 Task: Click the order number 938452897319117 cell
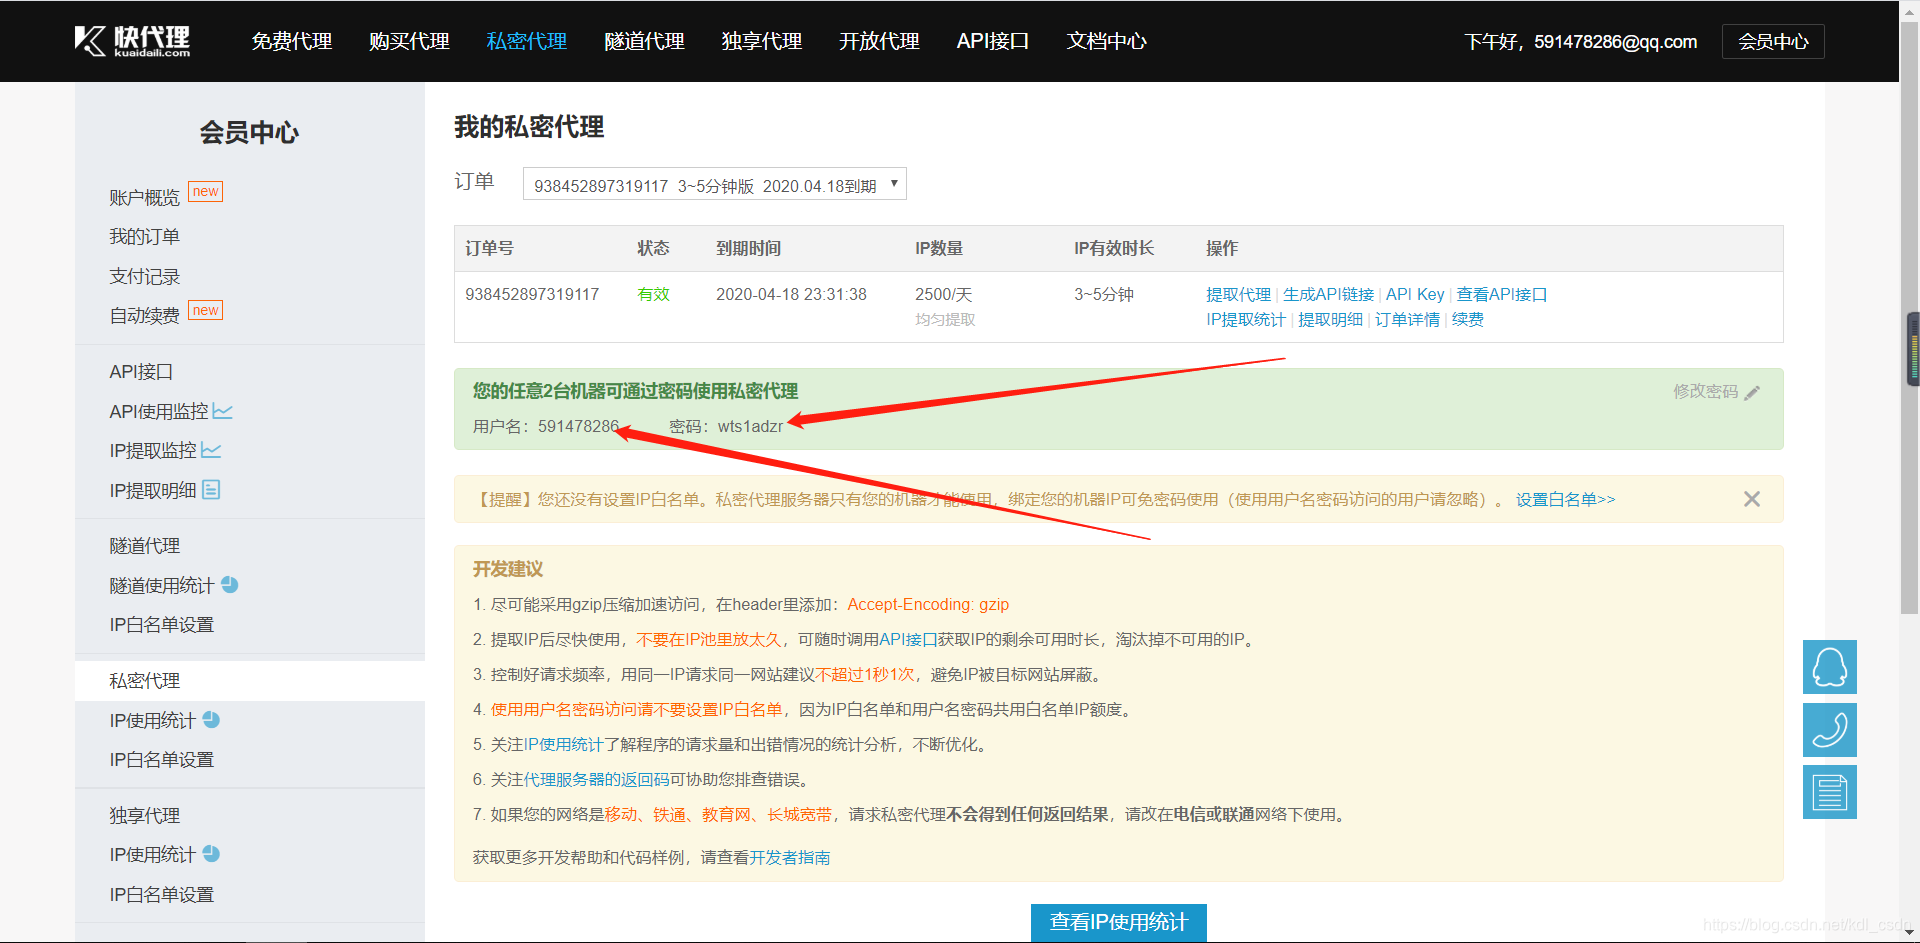(x=532, y=294)
